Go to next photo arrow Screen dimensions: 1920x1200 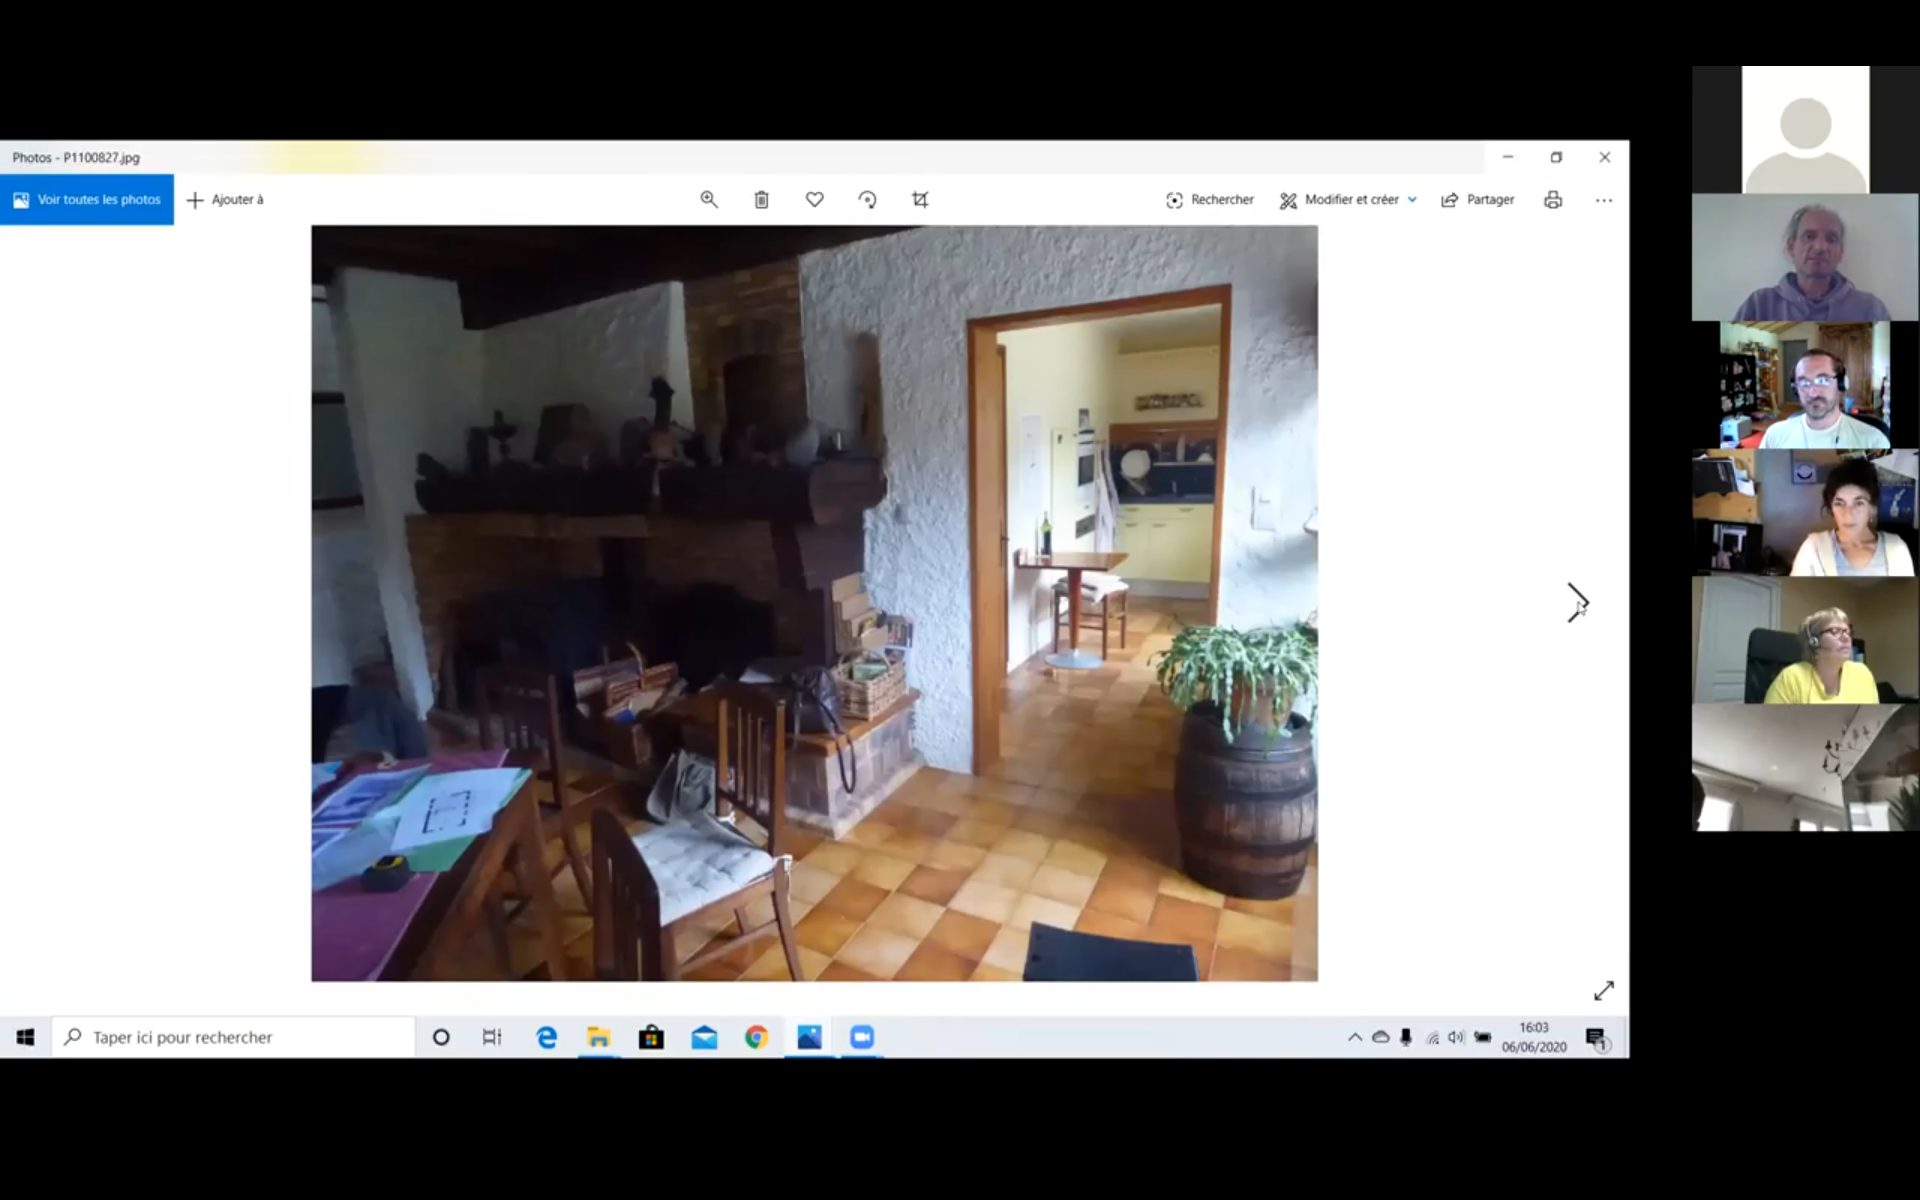[1577, 603]
